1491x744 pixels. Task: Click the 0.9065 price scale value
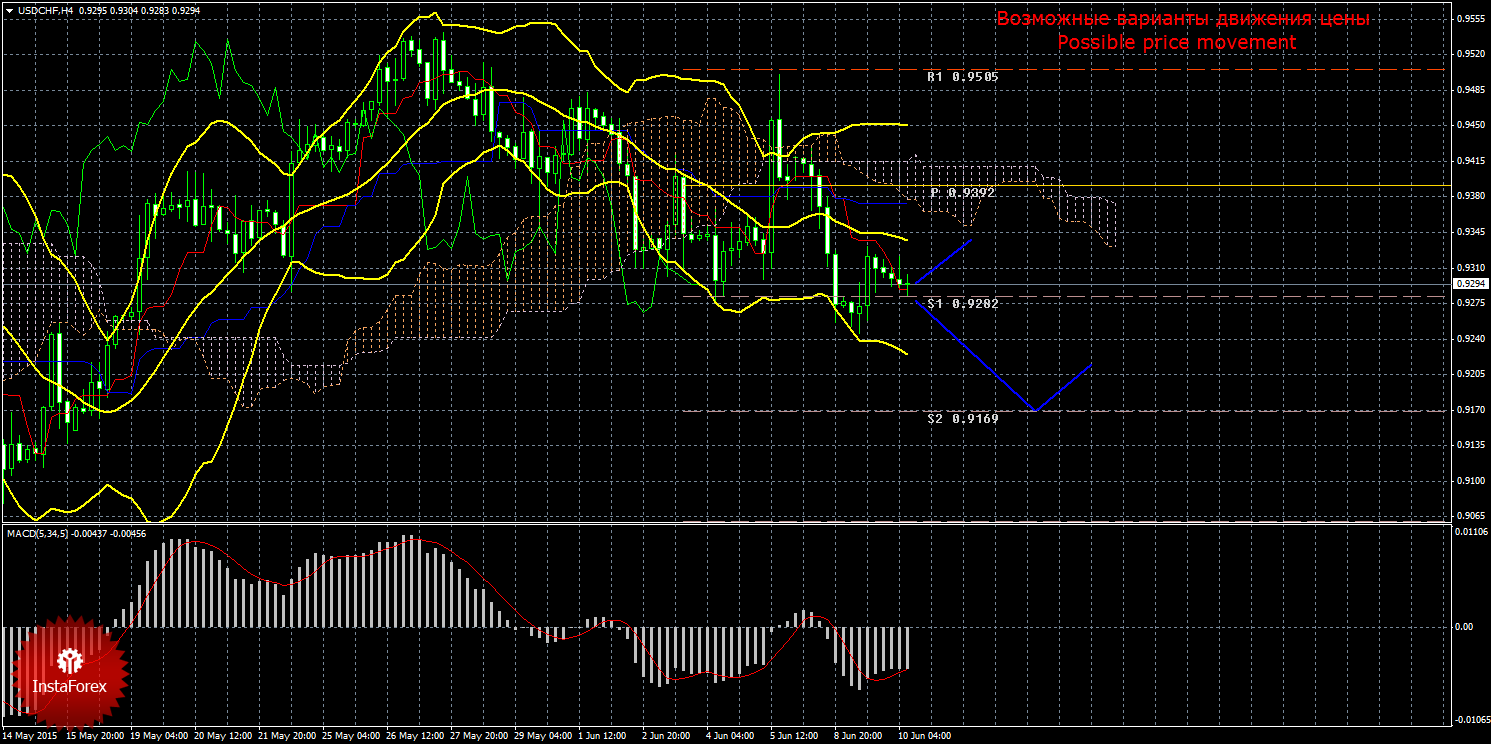click(1469, 516)
